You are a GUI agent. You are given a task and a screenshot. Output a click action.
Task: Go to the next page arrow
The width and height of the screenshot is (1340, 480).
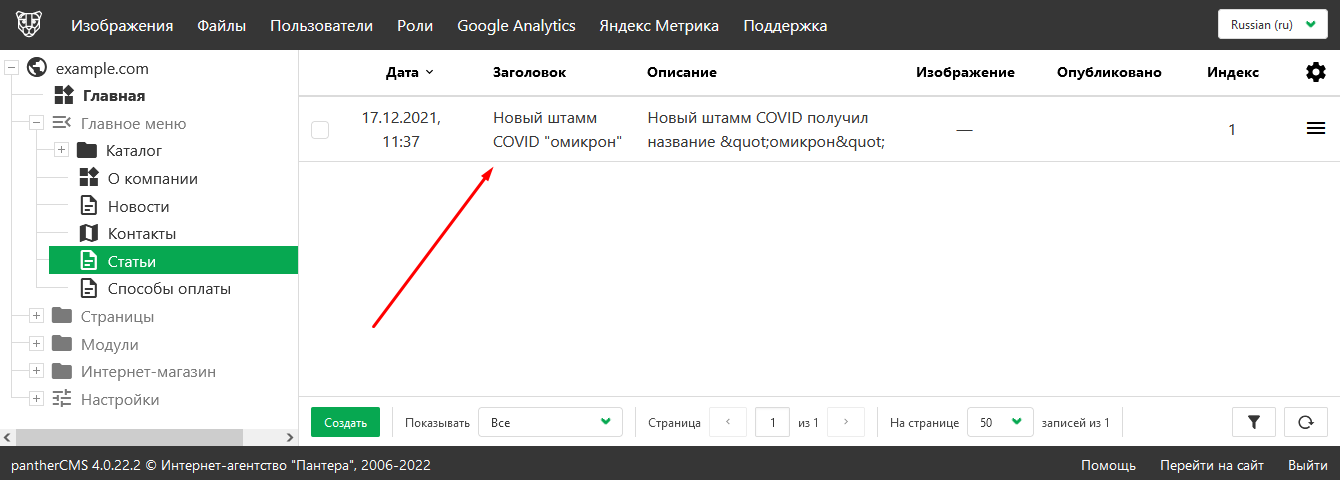coord(846,422)
